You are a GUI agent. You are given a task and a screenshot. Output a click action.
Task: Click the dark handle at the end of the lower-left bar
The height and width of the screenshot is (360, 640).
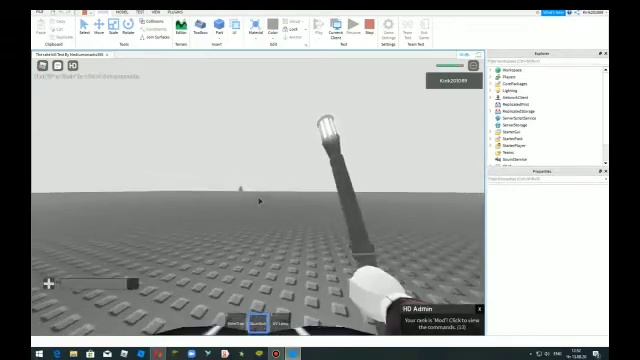pyautogui.click(x=132, y=283)
